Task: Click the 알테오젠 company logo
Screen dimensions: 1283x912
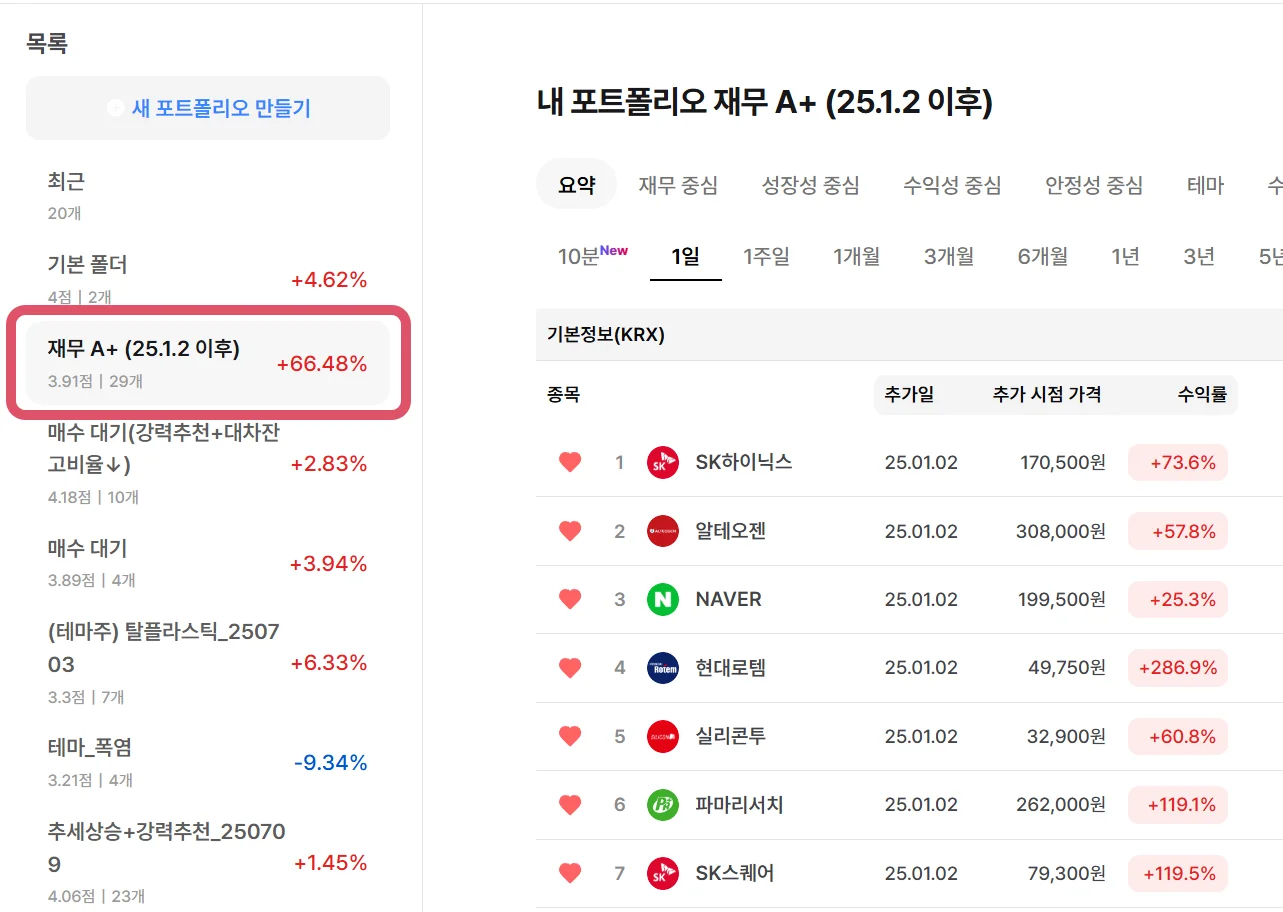Action: coord(663,531)
